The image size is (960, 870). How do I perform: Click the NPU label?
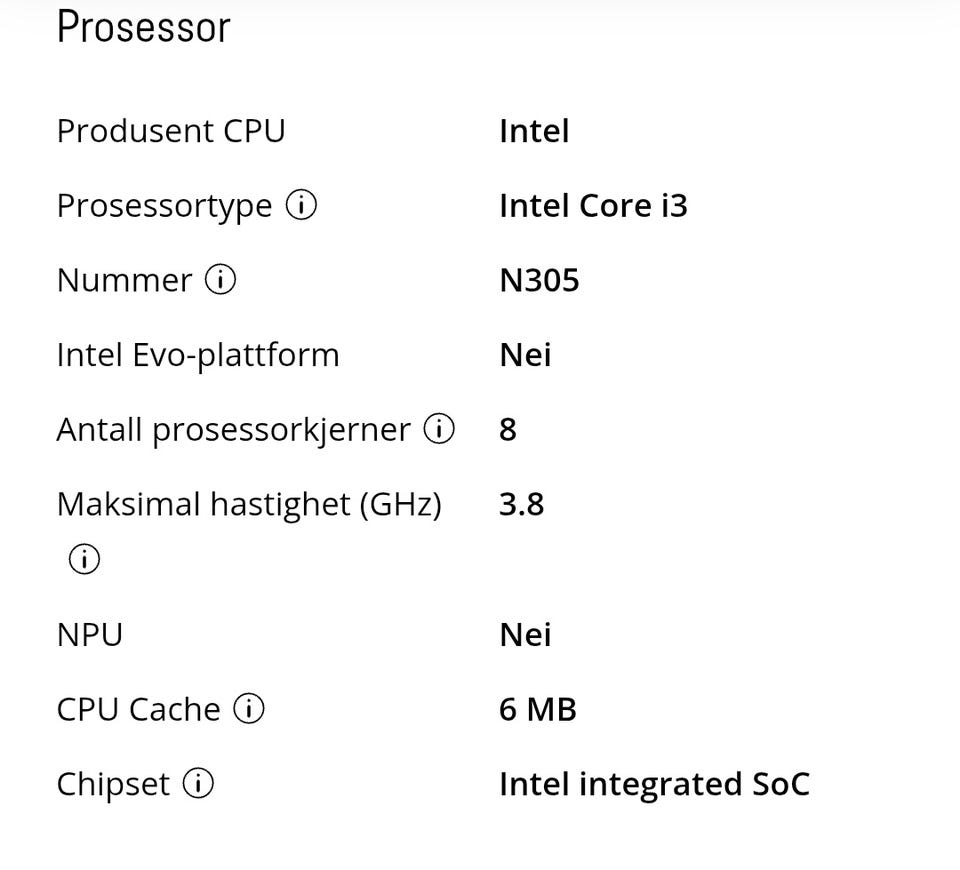pos(90,635)
